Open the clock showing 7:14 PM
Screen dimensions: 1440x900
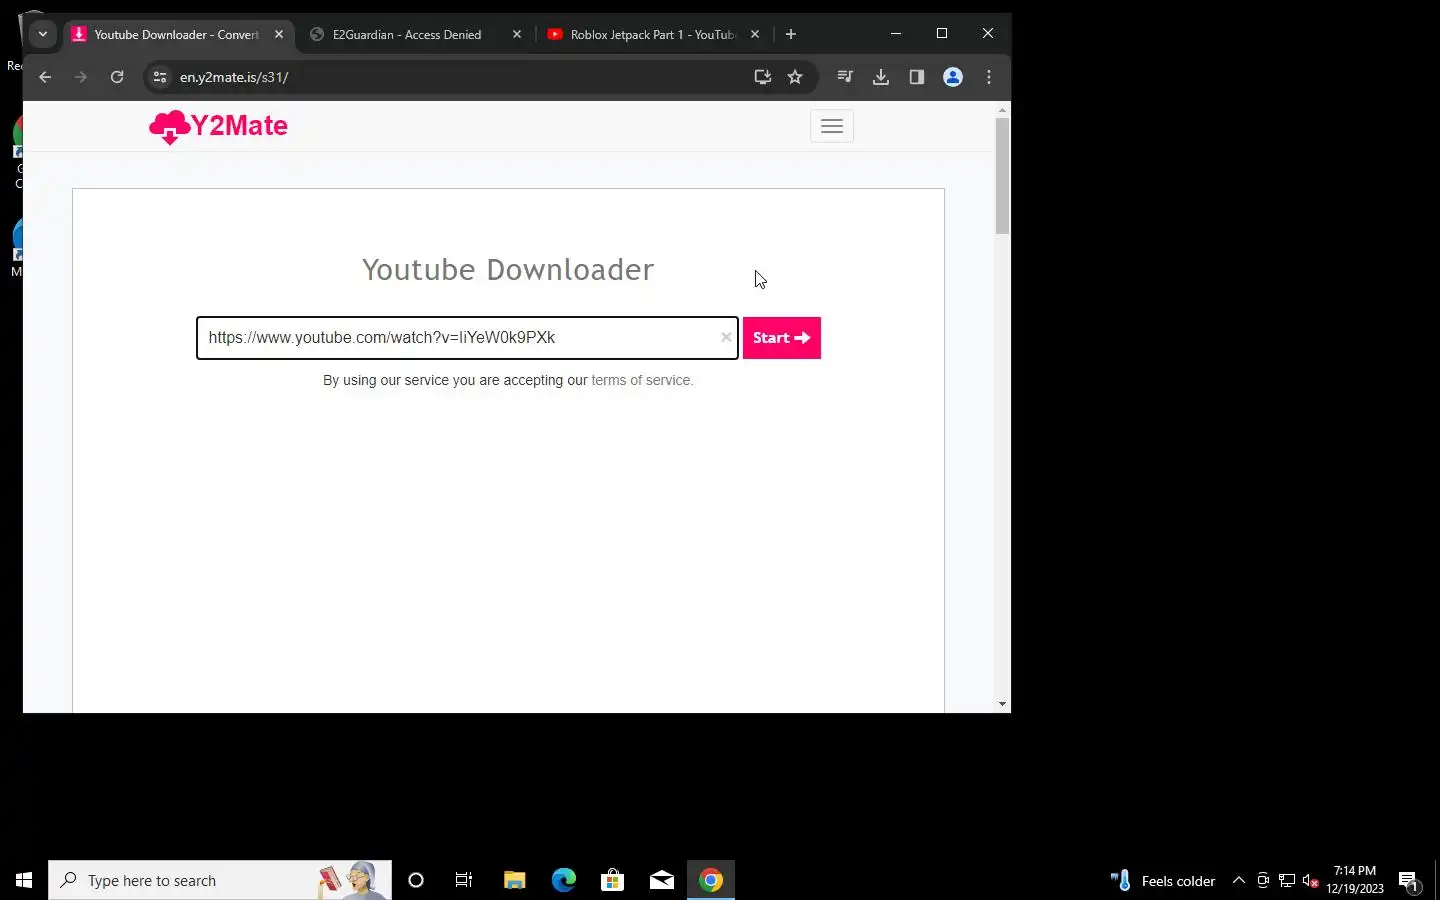click(x=1355, y=880)
